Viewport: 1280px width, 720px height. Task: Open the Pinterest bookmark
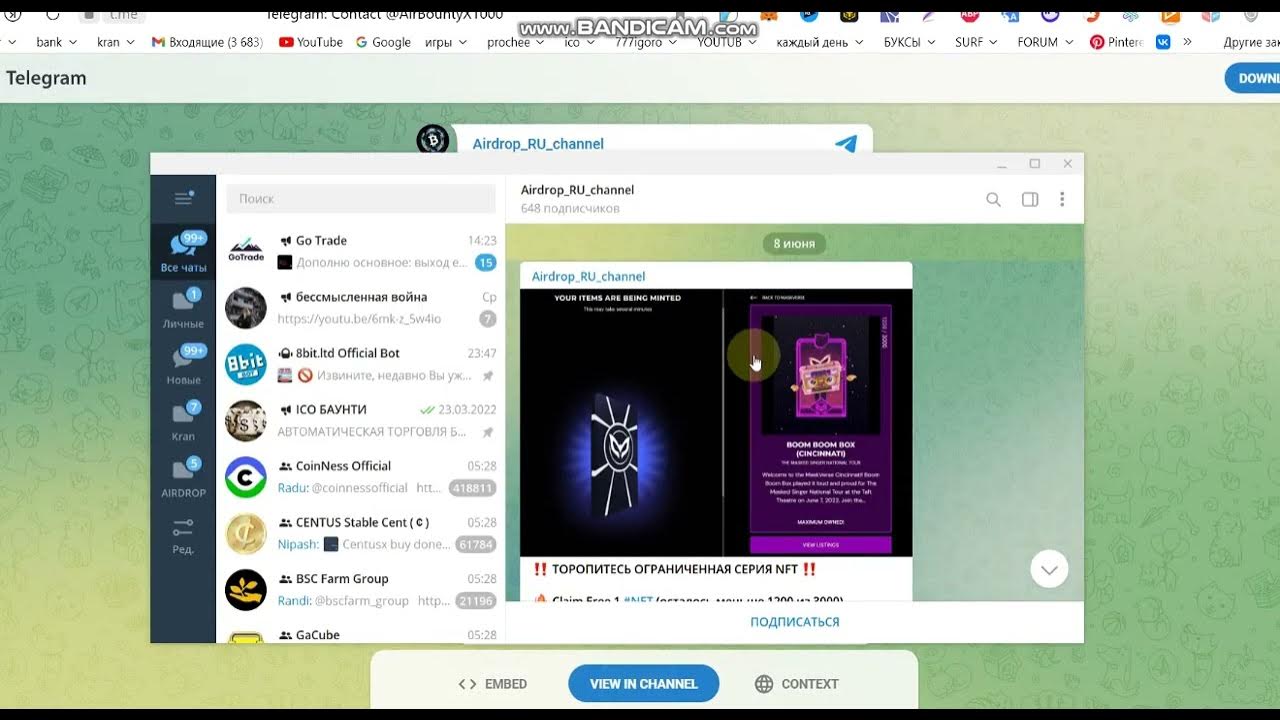click(1117, 42)
